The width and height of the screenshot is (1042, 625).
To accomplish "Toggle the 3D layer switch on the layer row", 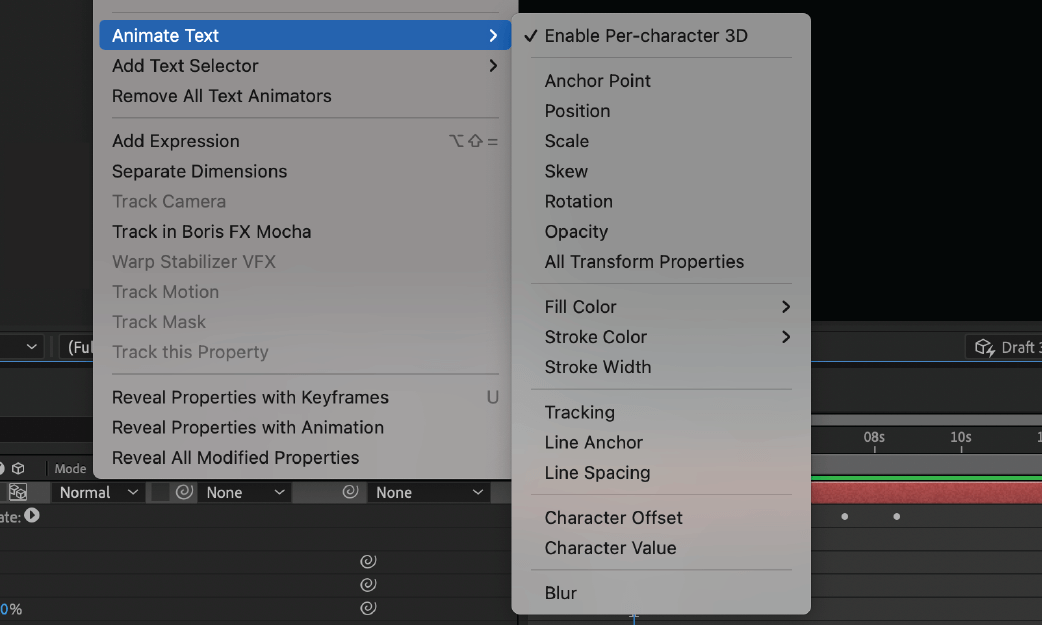I will pos(18,492).
